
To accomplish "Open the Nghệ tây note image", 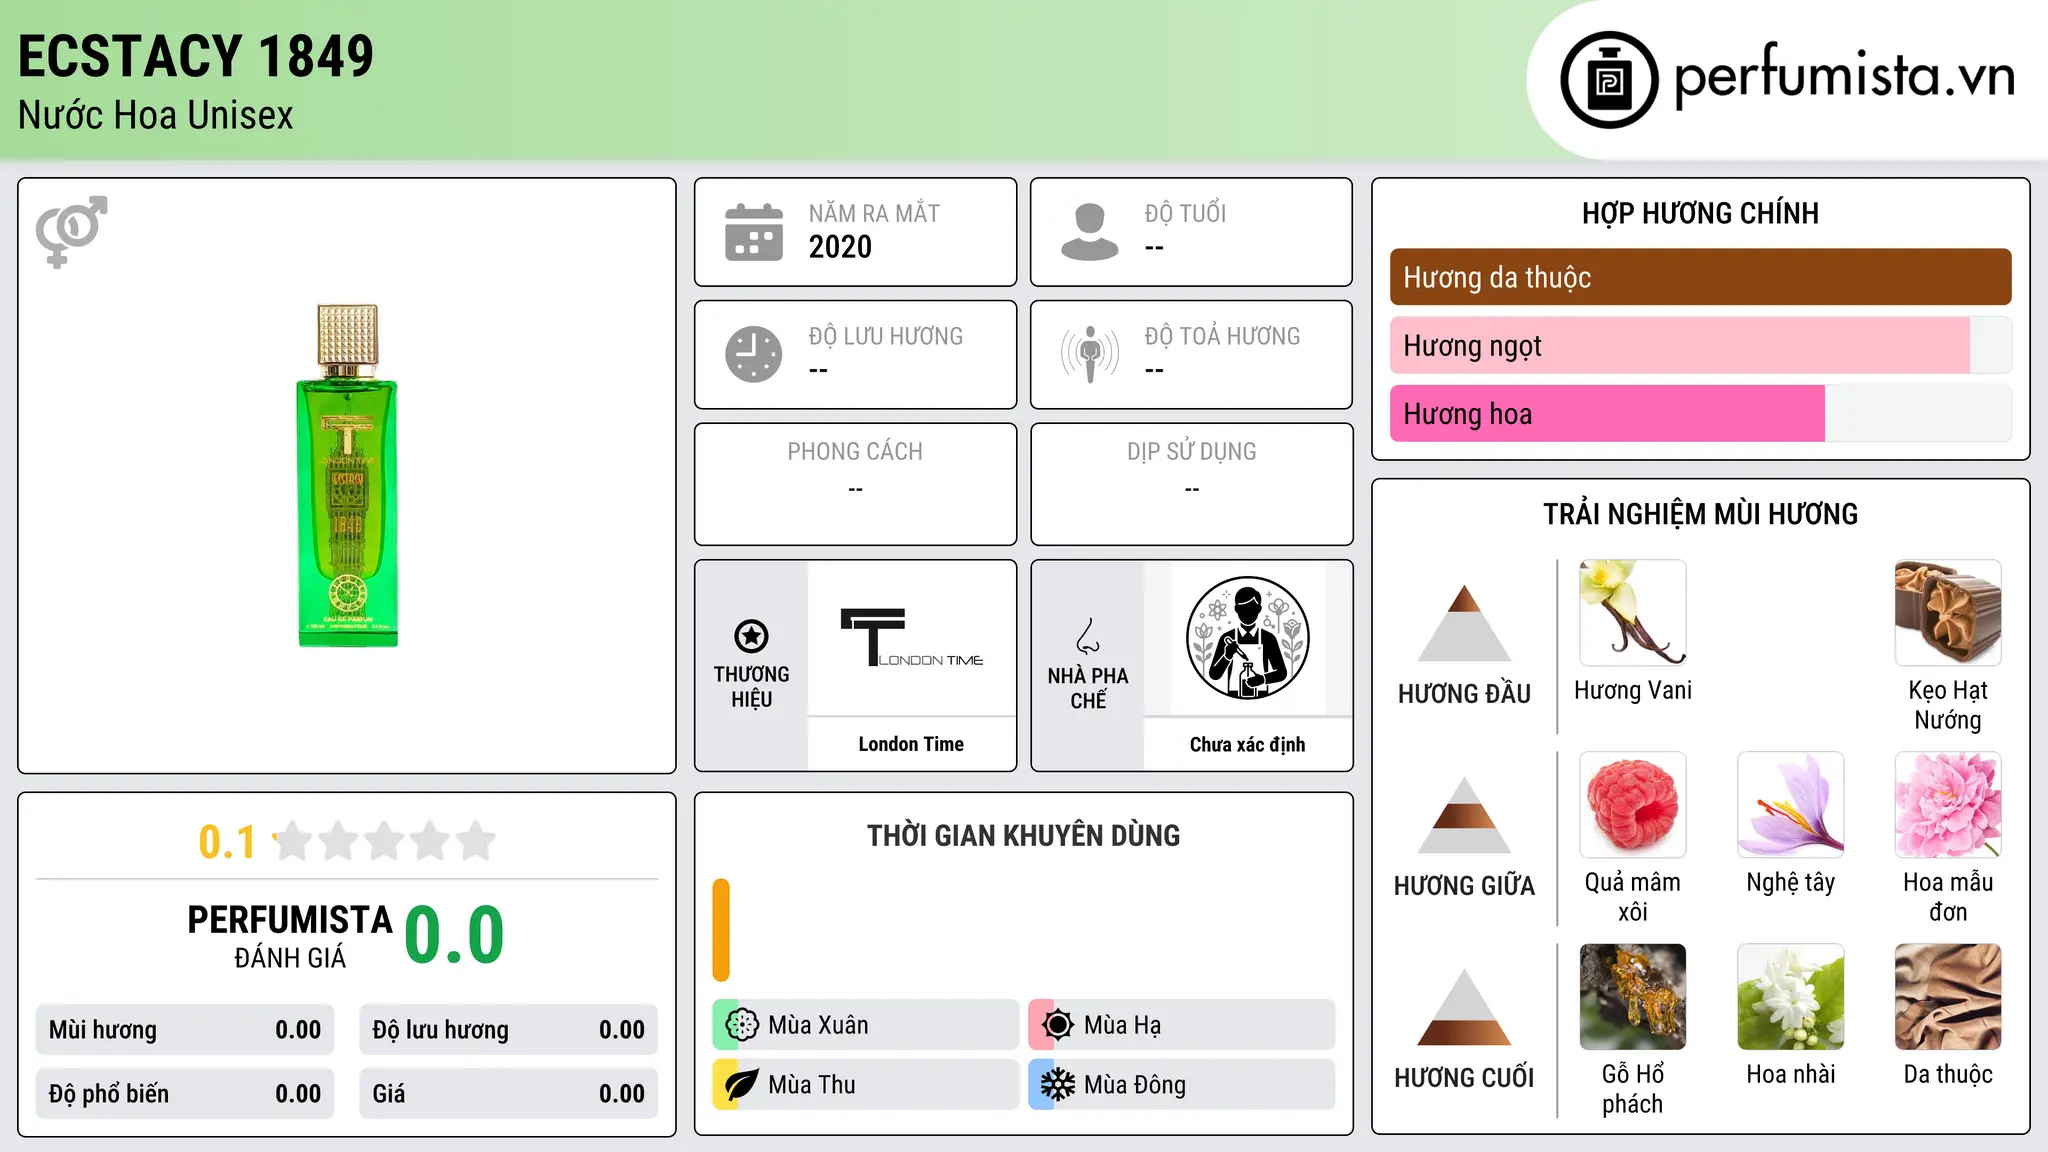I will (1791, 804).
